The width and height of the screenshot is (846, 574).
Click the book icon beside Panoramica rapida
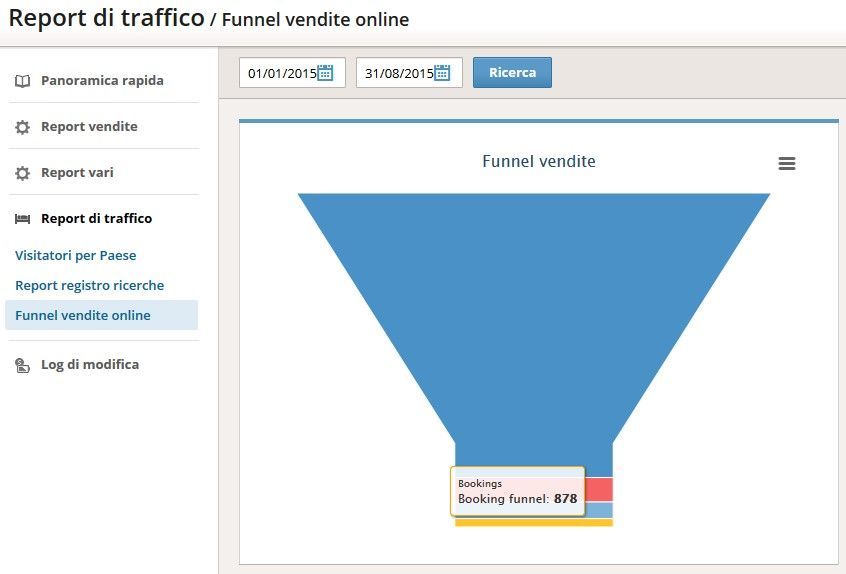click(22, 81)
